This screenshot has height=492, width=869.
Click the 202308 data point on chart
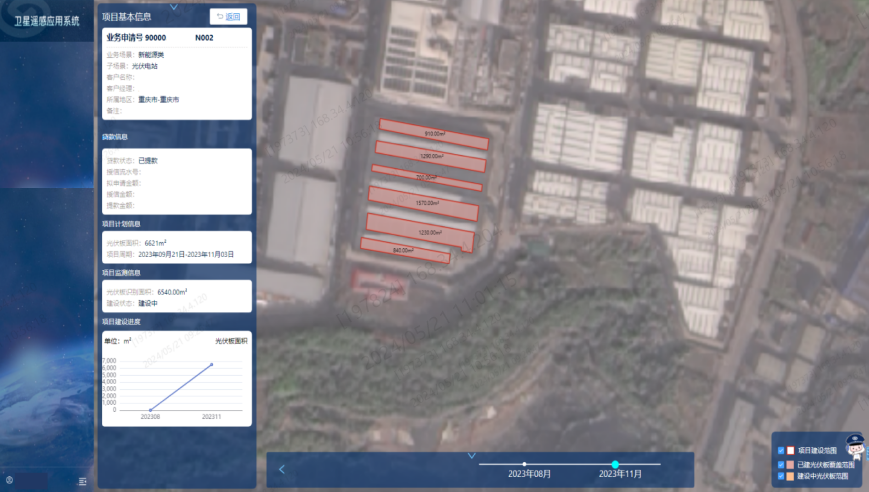point(150,409)
